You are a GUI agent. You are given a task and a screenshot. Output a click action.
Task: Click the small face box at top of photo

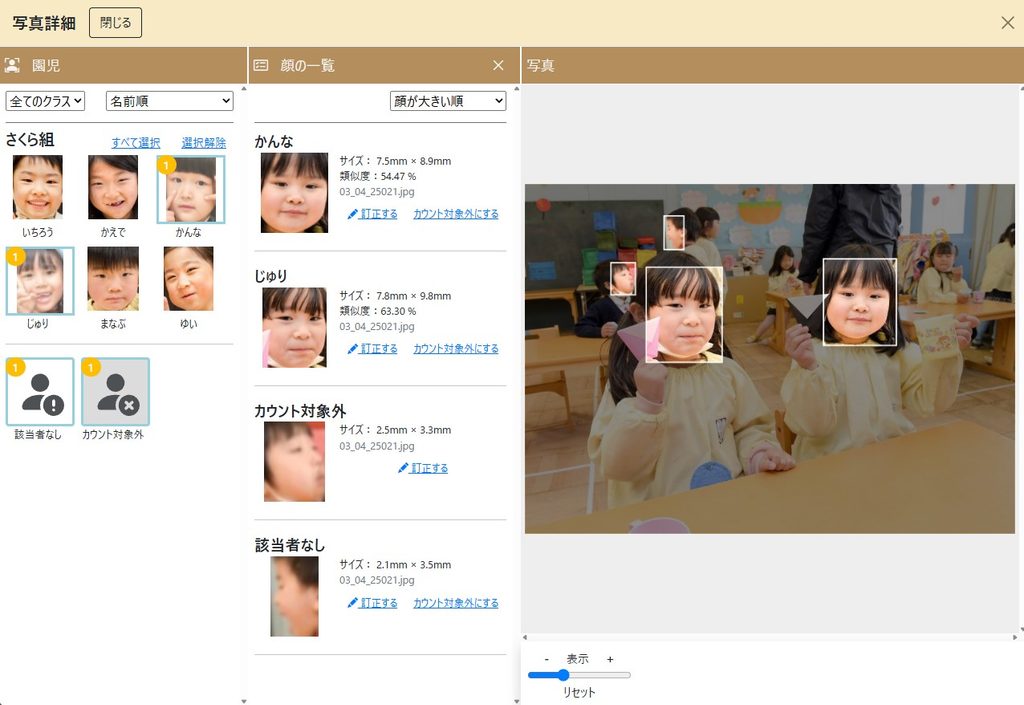[x=674, y=232]
